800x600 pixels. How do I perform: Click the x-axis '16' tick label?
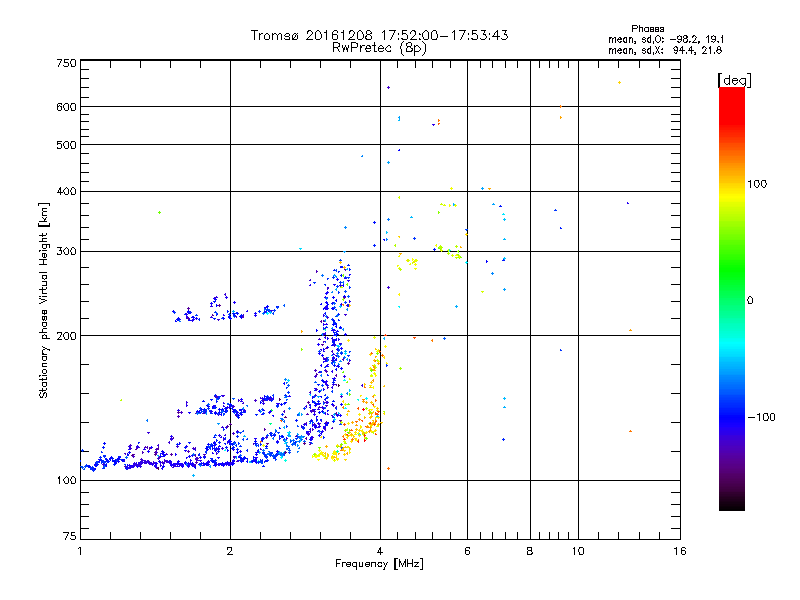click(x=680, y=551)
